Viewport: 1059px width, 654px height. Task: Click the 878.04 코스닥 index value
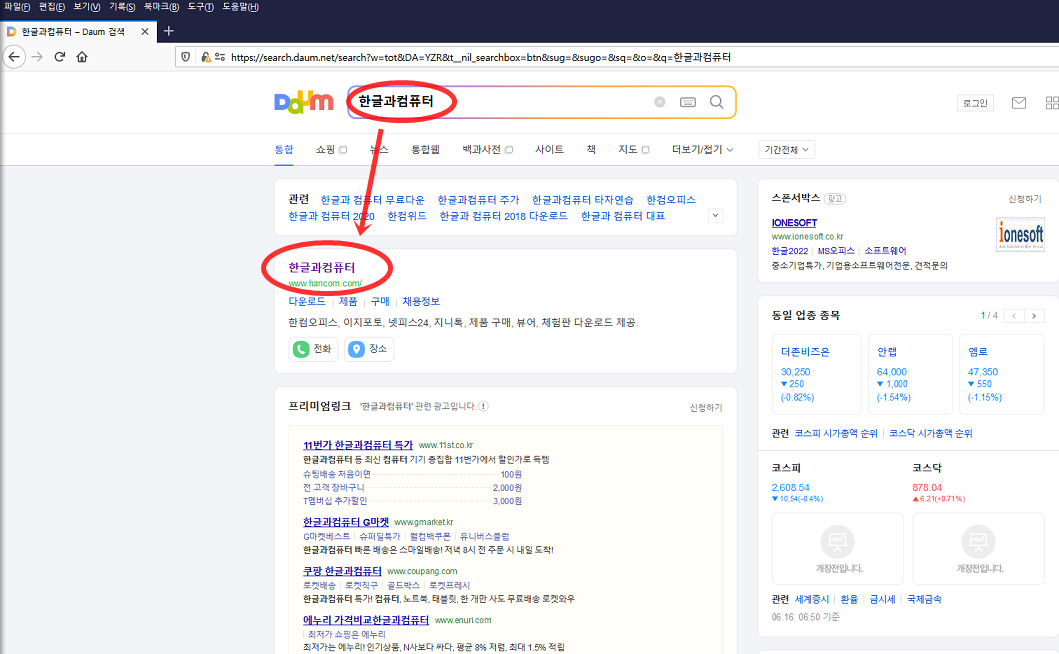pyautogui.click(x=927, y=488)
